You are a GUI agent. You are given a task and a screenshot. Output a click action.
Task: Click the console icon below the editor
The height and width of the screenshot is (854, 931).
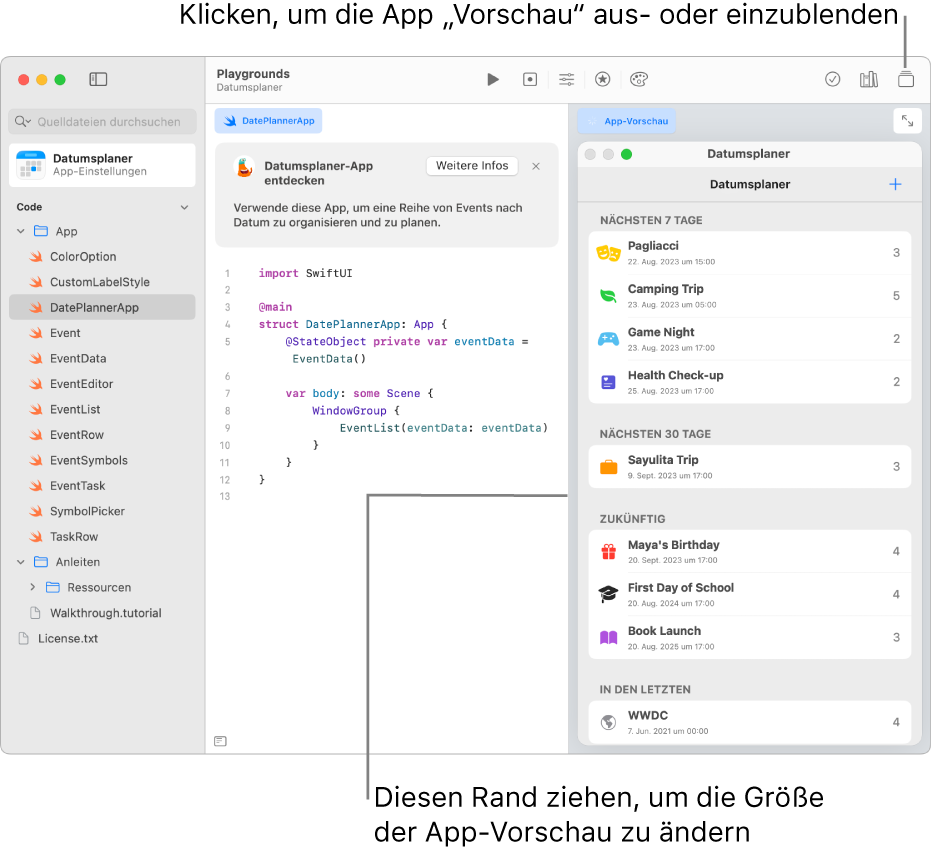pos(220,741)
